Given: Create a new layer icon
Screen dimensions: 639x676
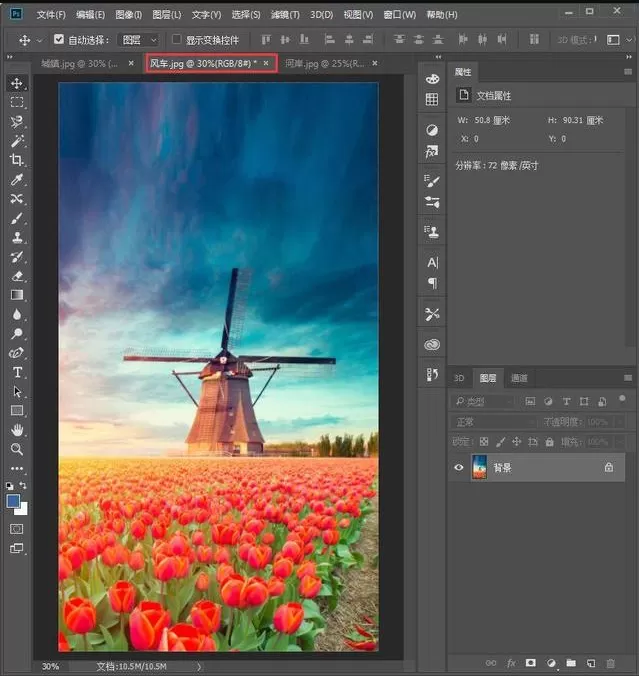Looking at the screenshot, I should (x=591, y=663).
